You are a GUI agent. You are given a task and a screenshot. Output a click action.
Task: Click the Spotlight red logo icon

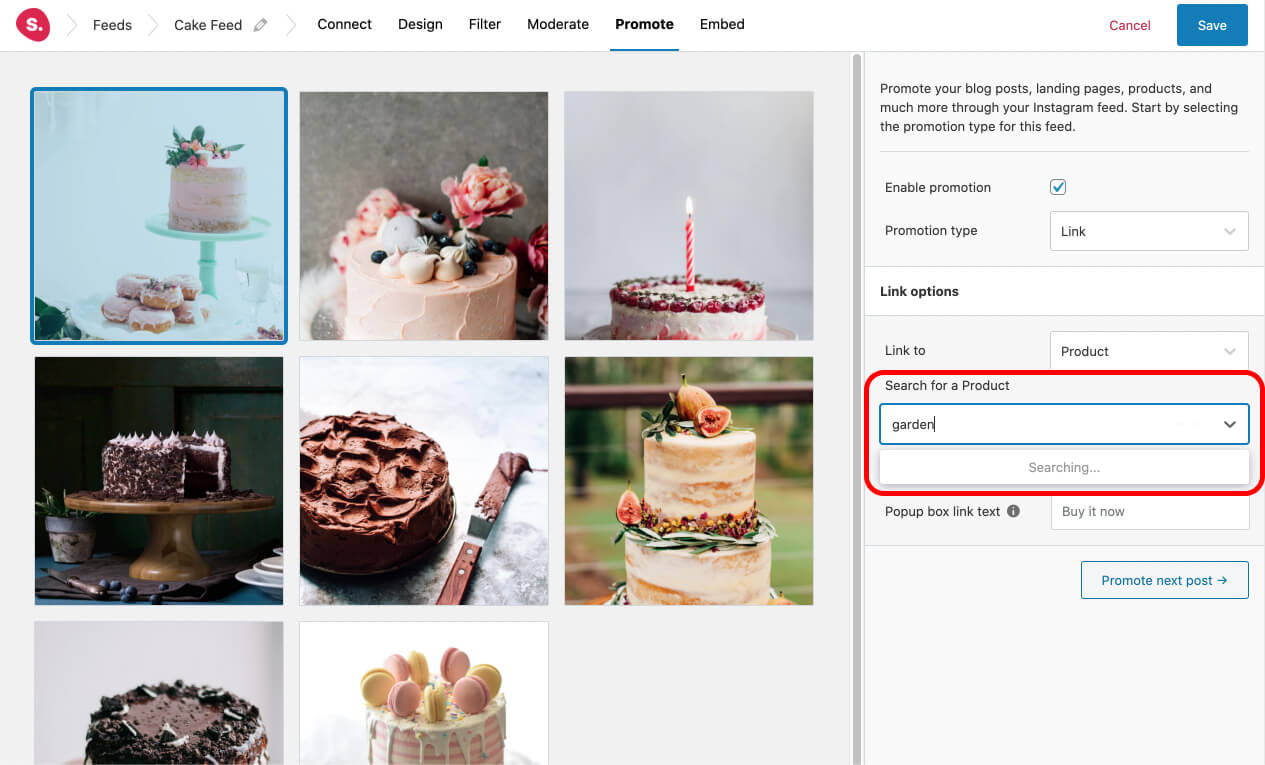[x=33, y=25]
